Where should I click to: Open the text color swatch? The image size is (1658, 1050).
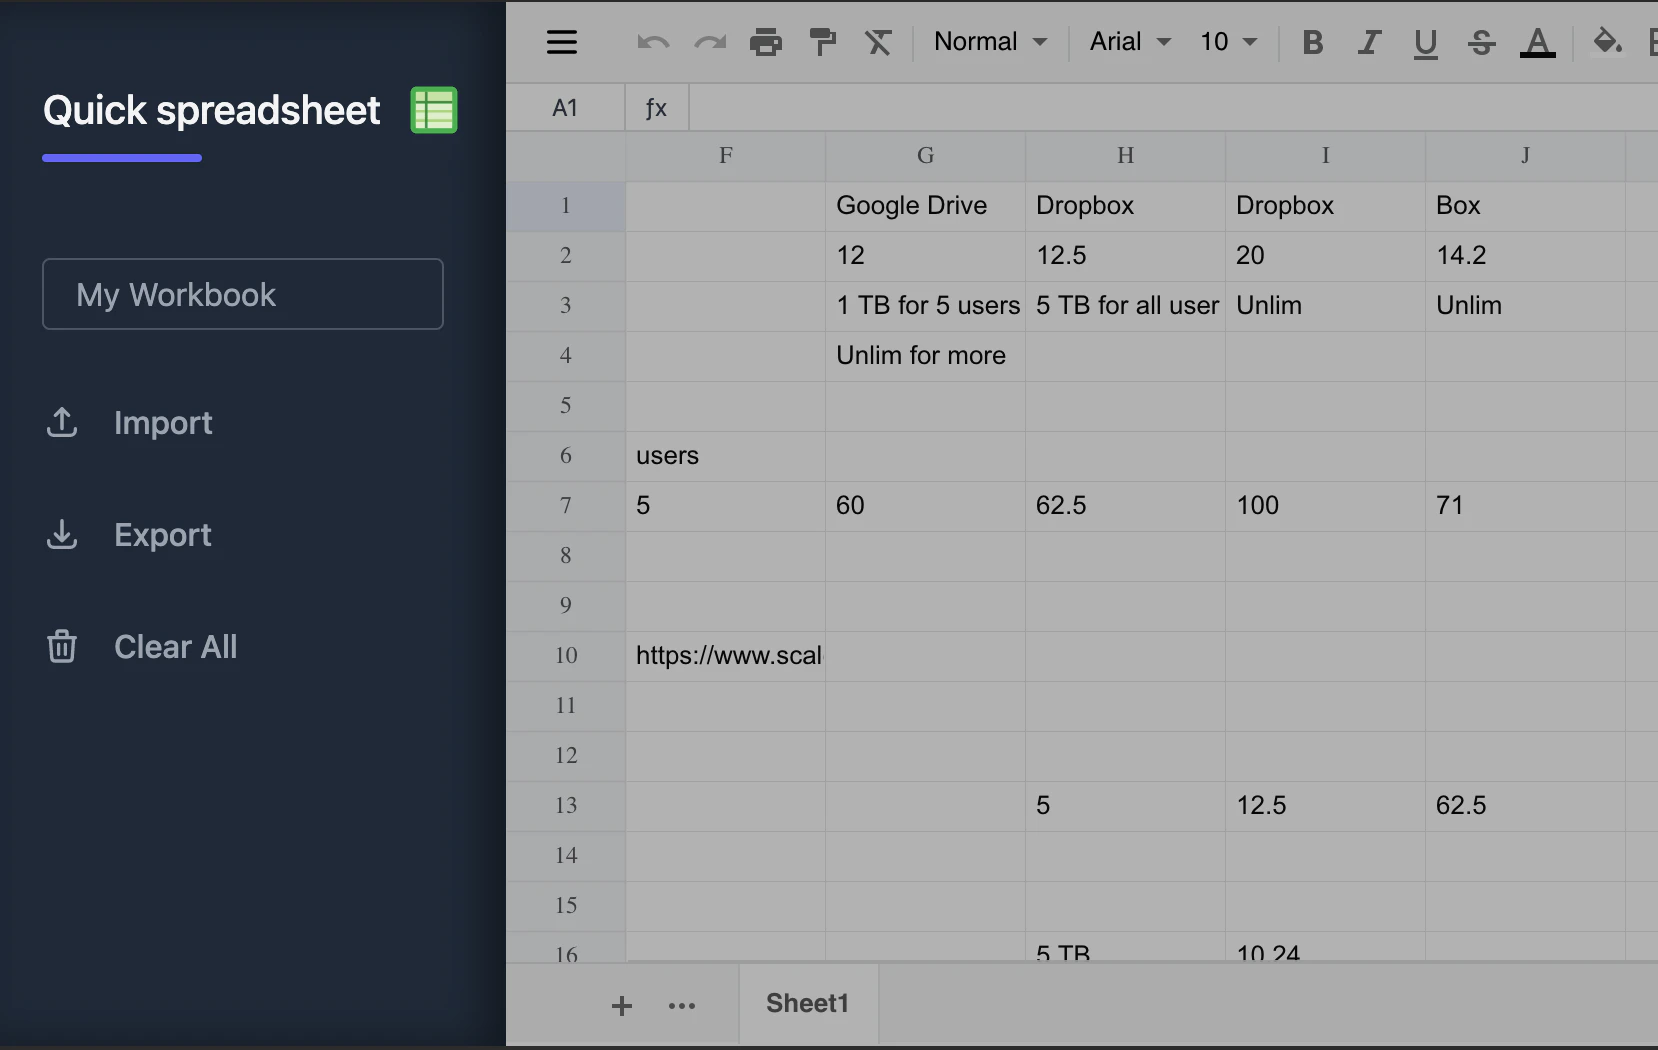[x=1537, y=42]
